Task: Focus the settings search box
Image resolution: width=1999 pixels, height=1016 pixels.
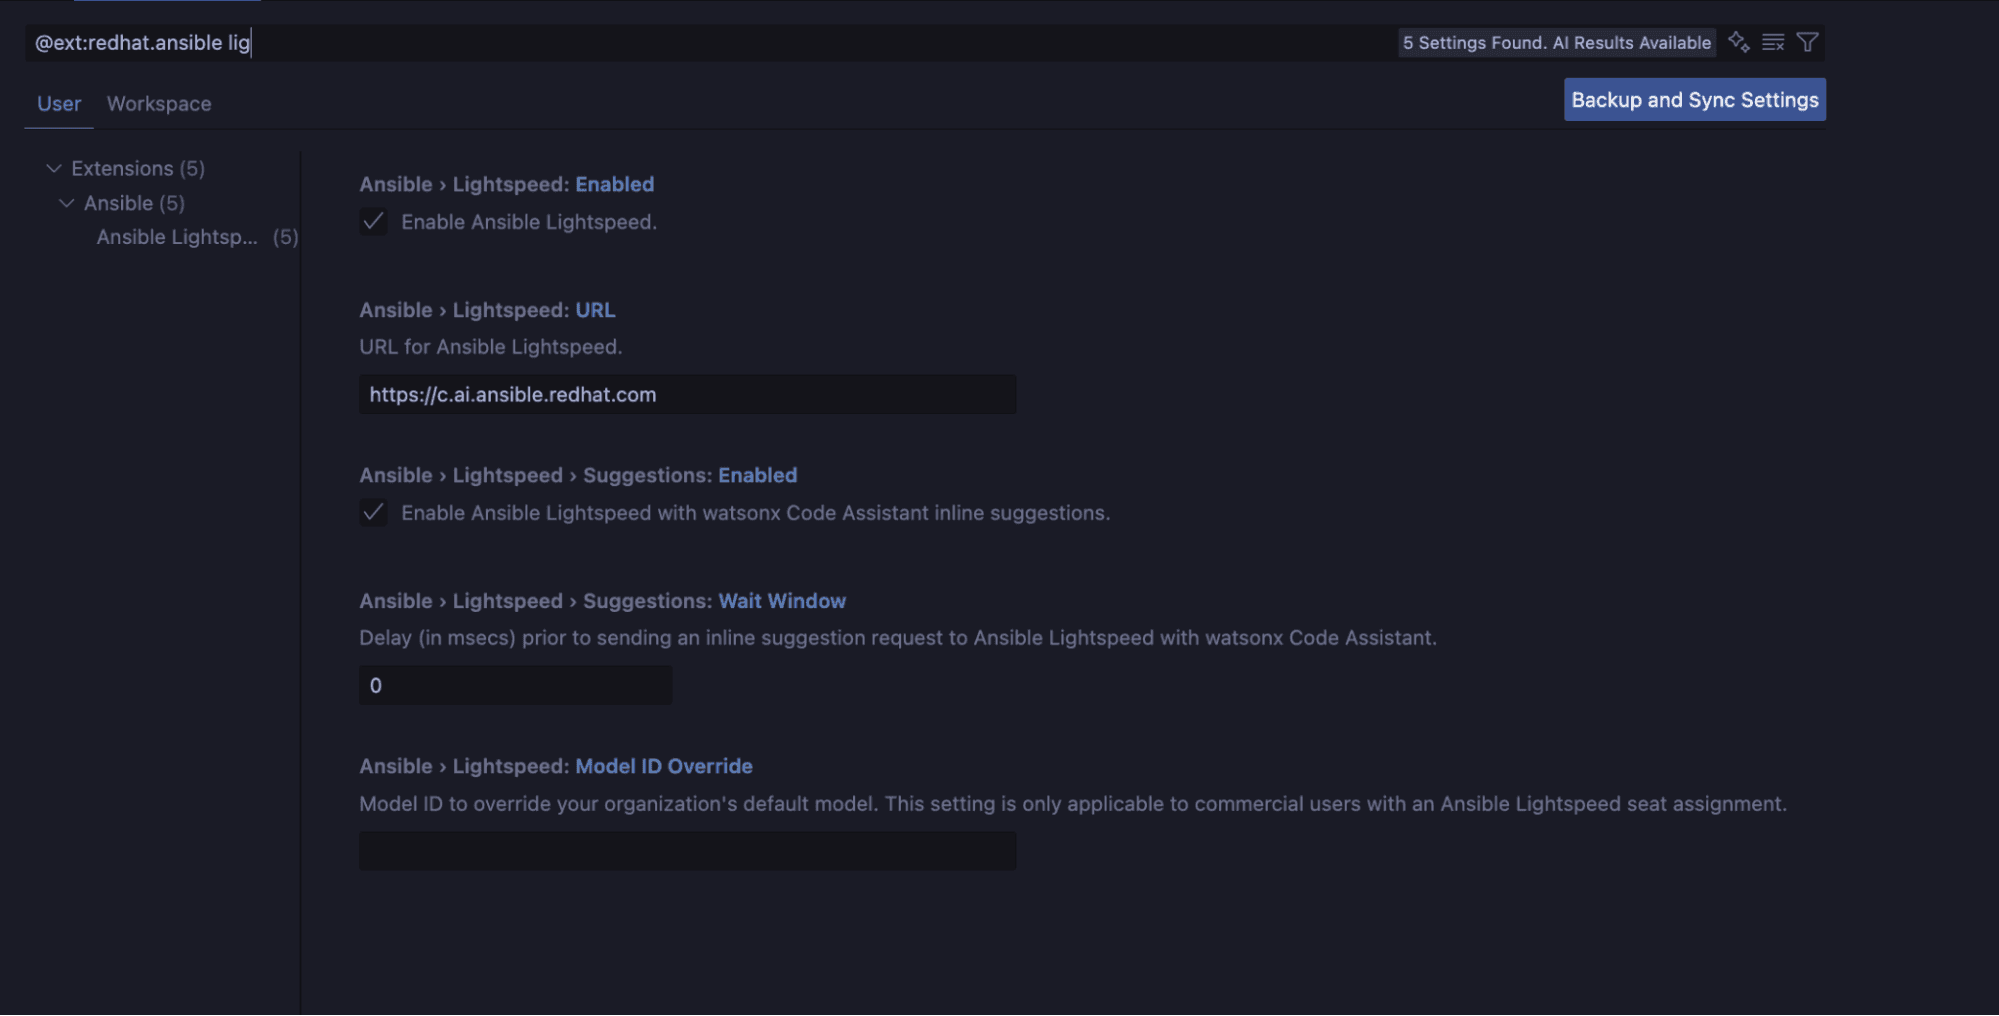Action: coord(700,43)
